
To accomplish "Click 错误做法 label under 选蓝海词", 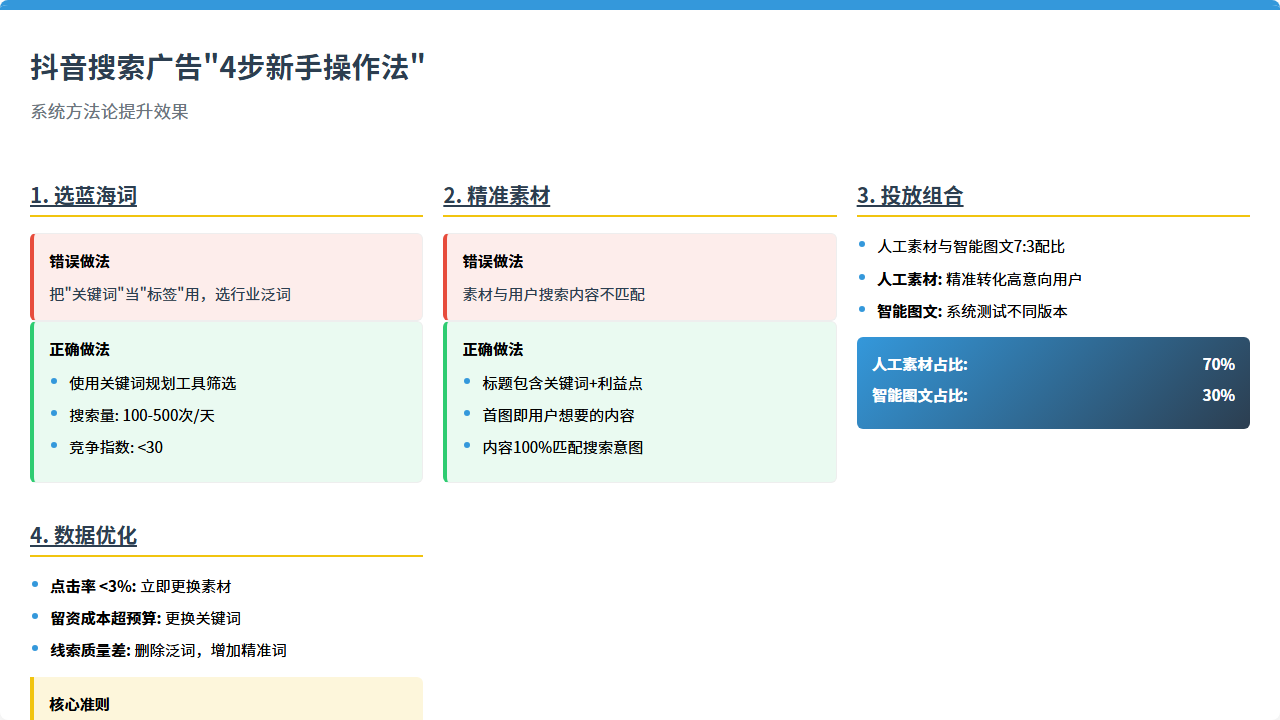I will (80, 261).
